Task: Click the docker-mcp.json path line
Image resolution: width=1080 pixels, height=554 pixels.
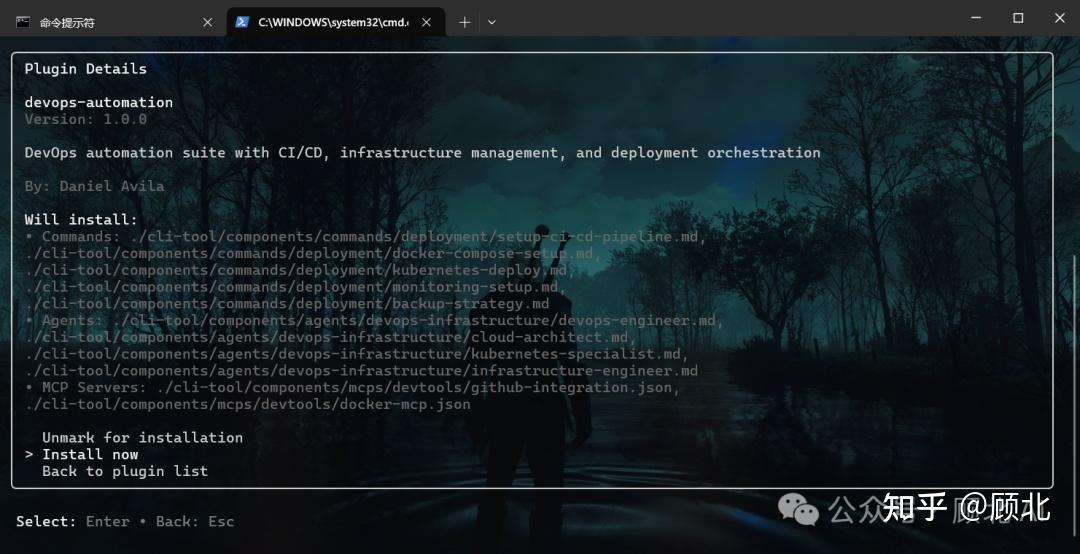Action: pyautogui.click(x=247, y=404)
